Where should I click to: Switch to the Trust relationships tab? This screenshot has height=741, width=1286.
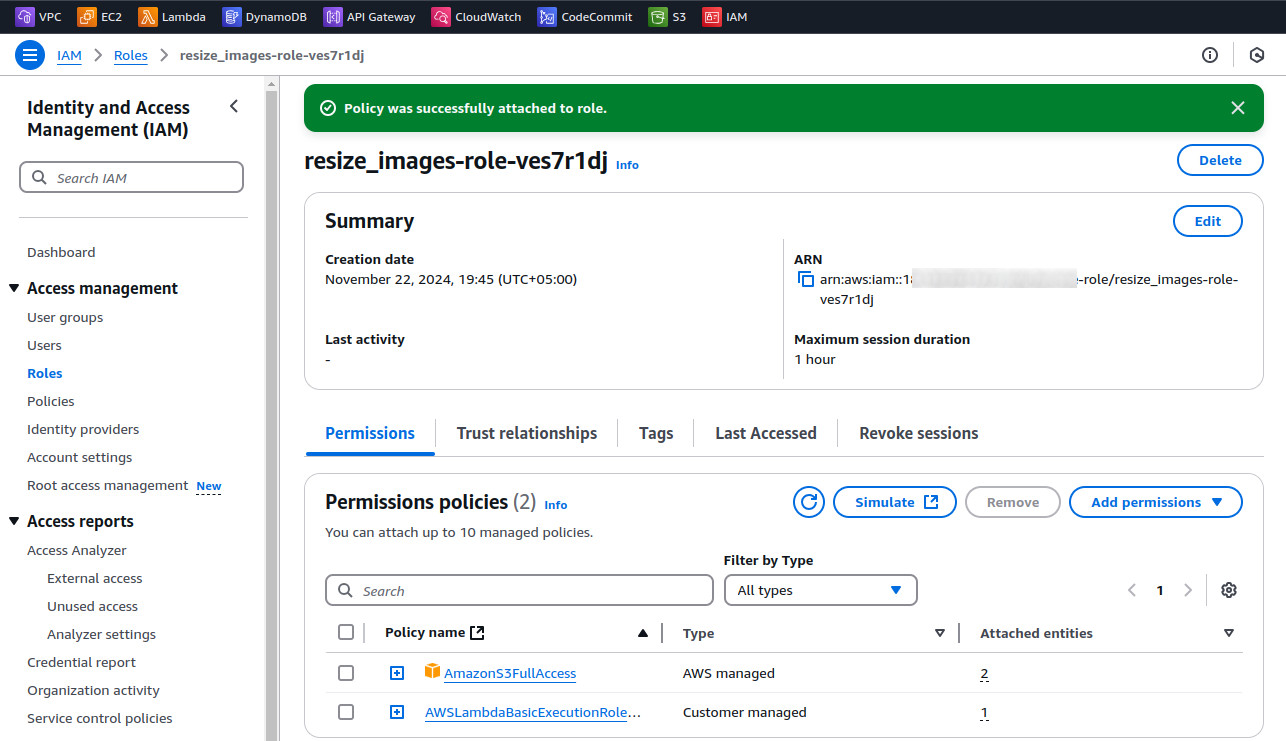(527, 433)
